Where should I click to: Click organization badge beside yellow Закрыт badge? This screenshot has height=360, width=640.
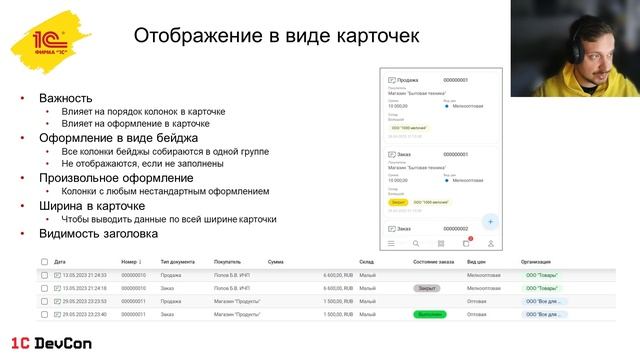[x=431, y=202]
